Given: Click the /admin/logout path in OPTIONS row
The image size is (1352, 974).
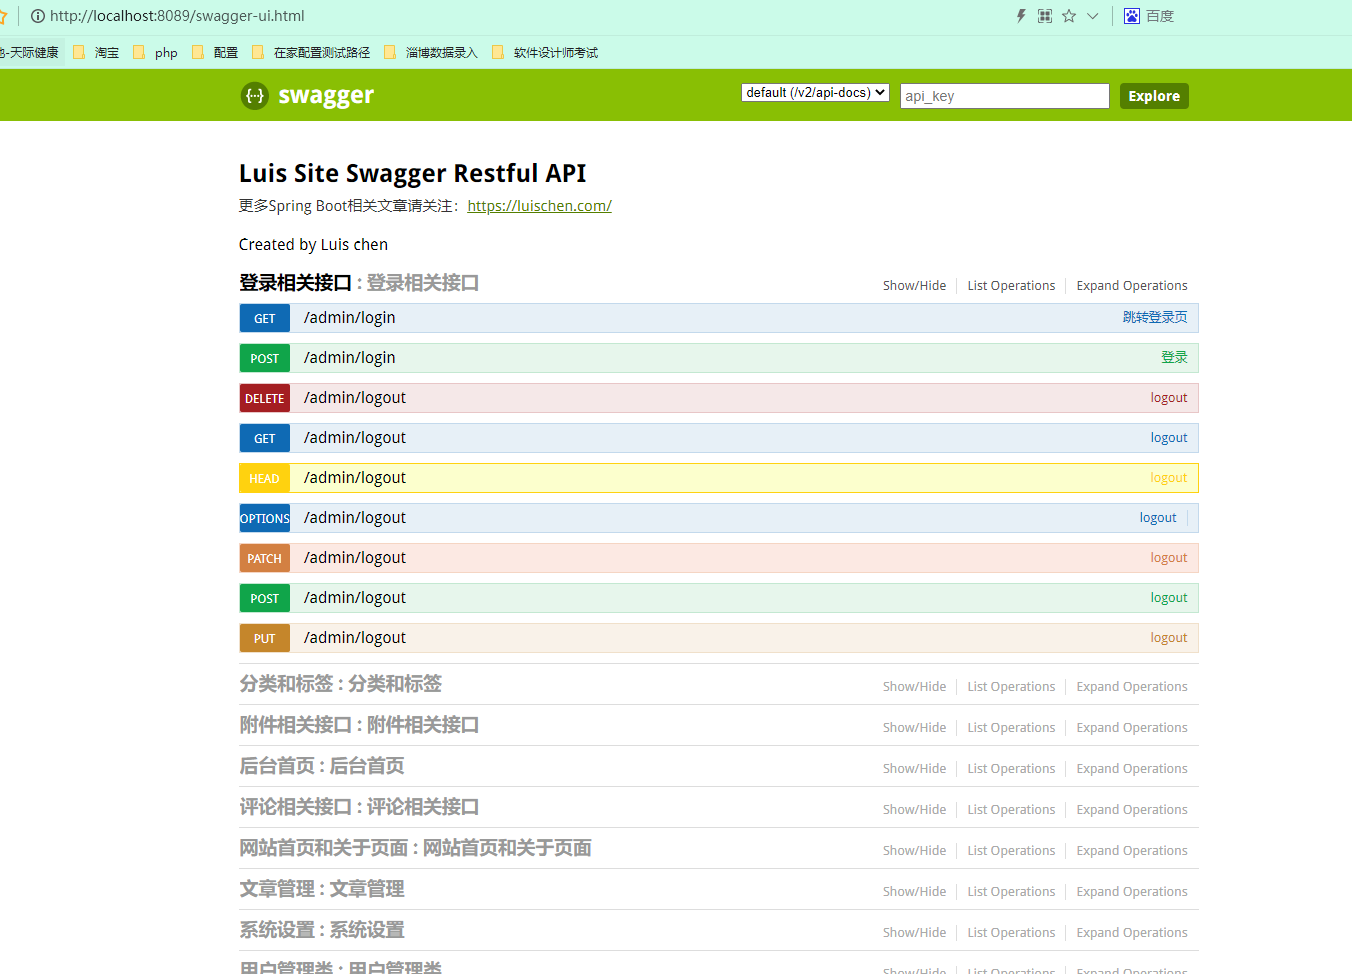Looking at the screenshot, I should (355, 518).
